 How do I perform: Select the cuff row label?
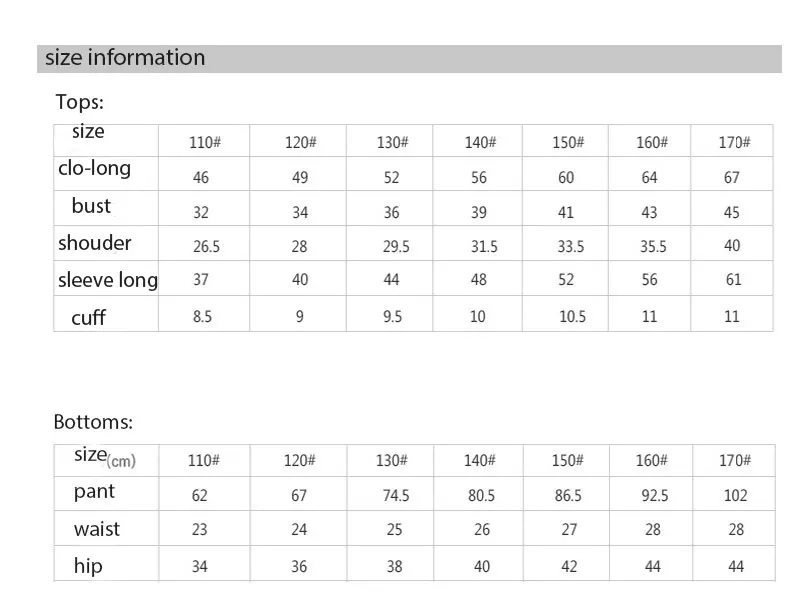[88, 317]
